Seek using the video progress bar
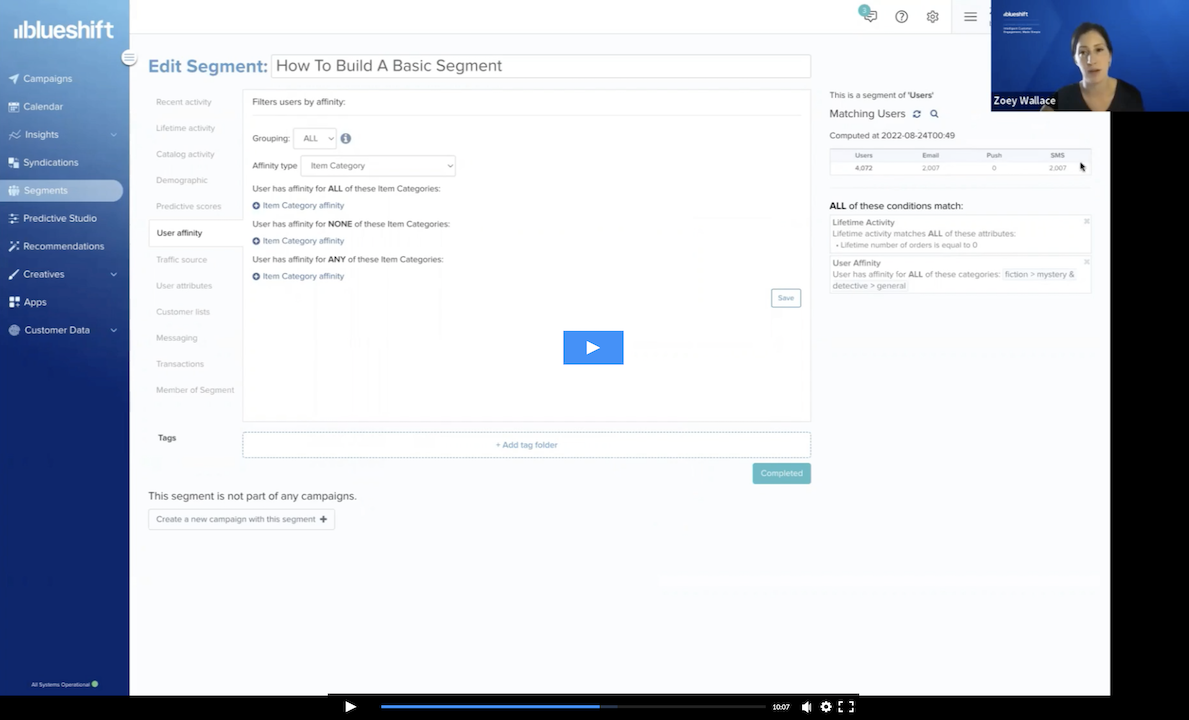The height and width of the screenshot is (720, 1189). tap(573, 707)
